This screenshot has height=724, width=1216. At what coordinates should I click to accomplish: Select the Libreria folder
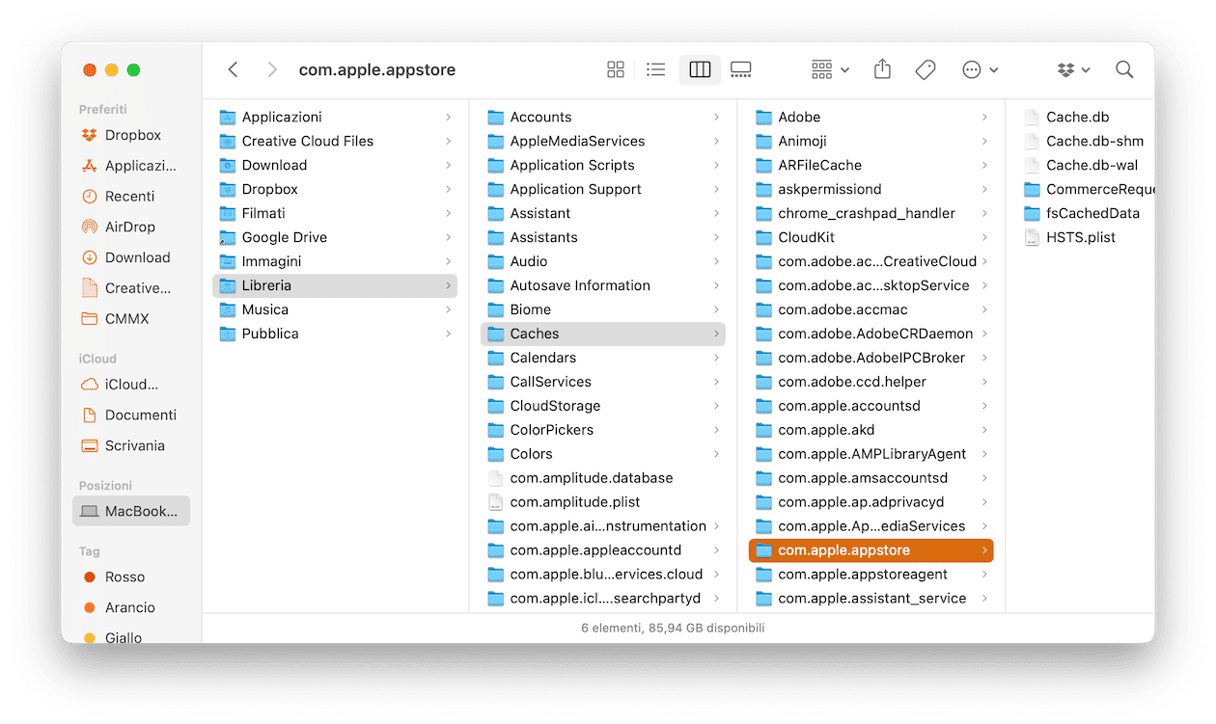pos(335,285)
